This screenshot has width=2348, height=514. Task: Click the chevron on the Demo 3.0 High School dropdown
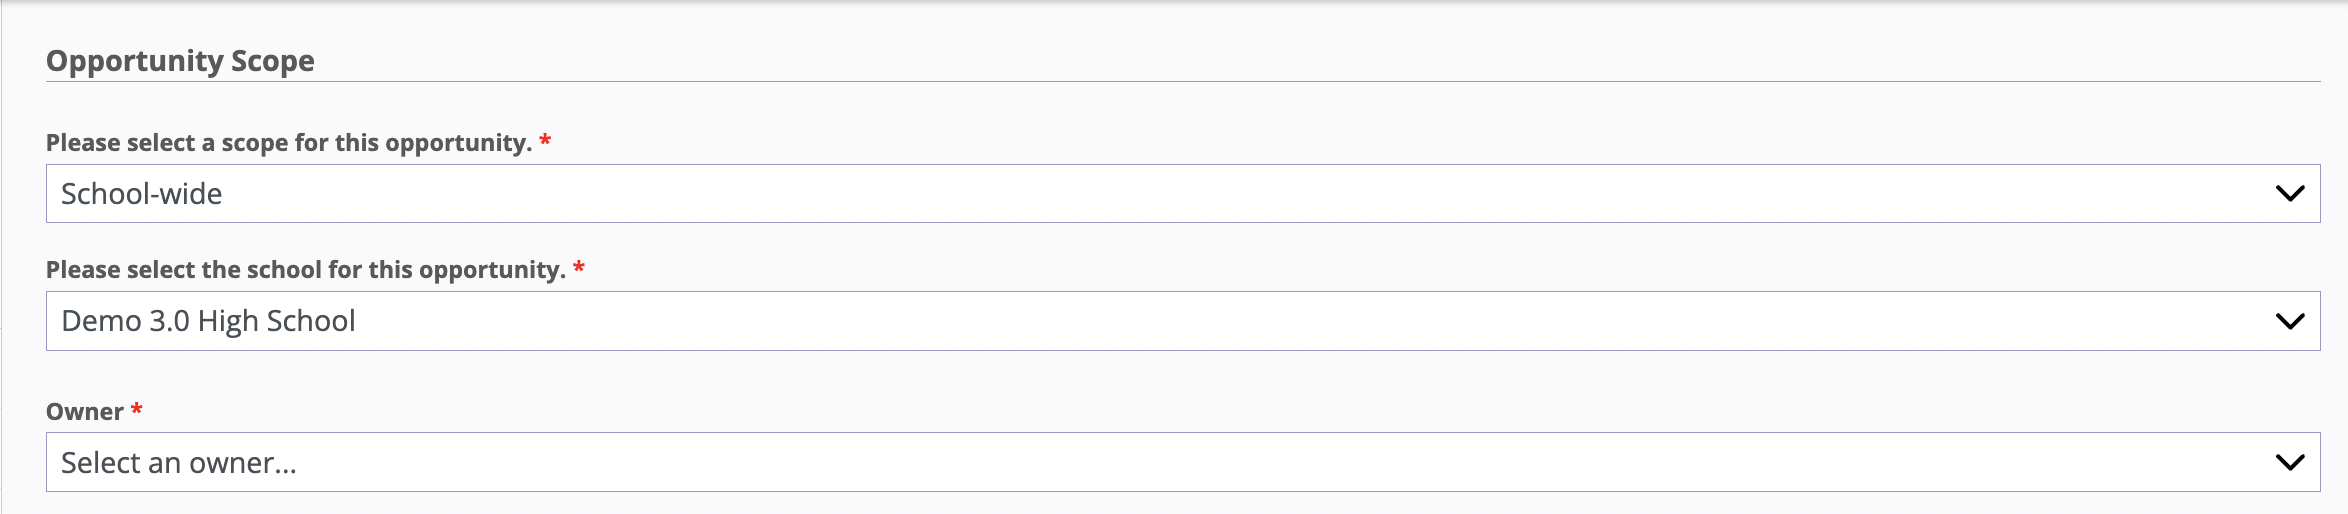2289,321
